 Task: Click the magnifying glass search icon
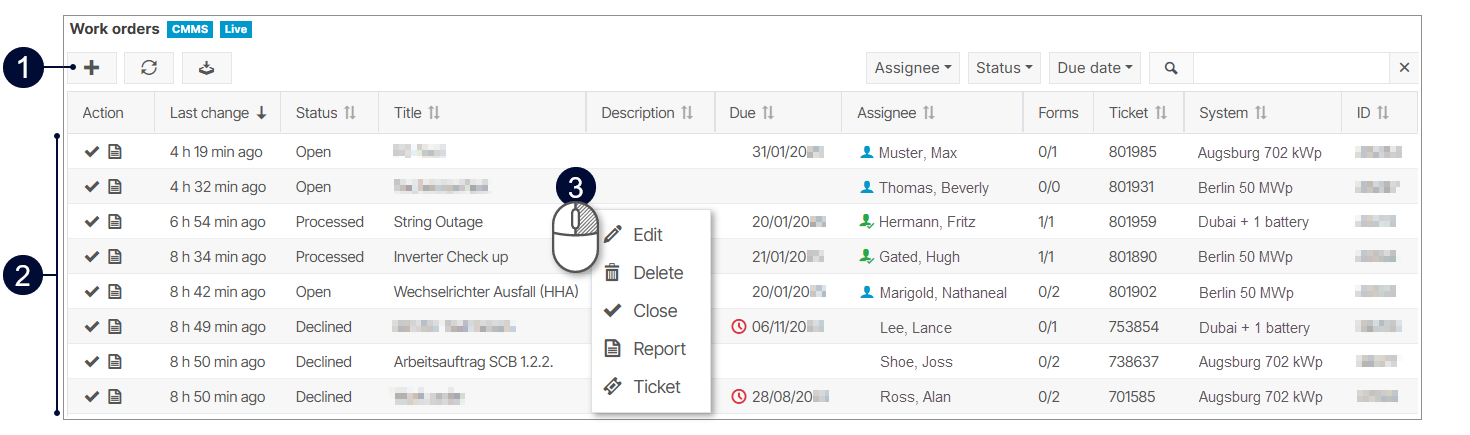pos(1171,68)
